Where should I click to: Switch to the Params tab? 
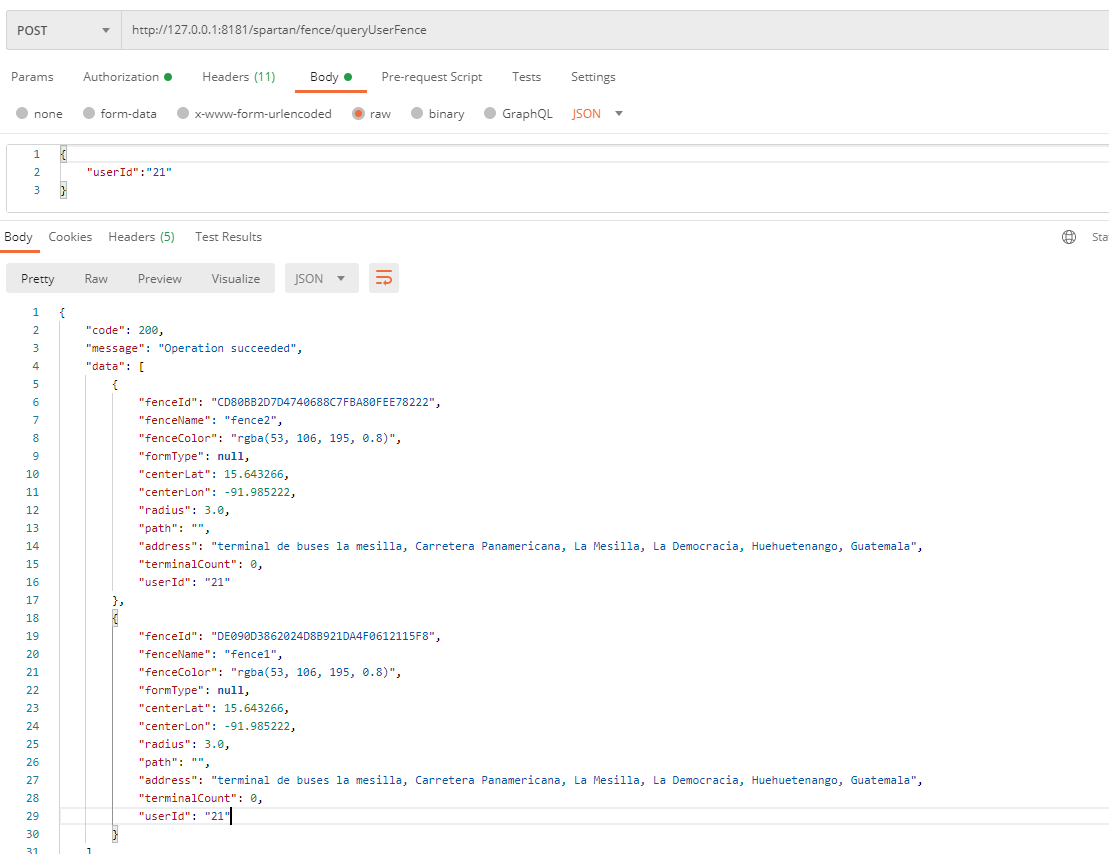pos(32,77)
